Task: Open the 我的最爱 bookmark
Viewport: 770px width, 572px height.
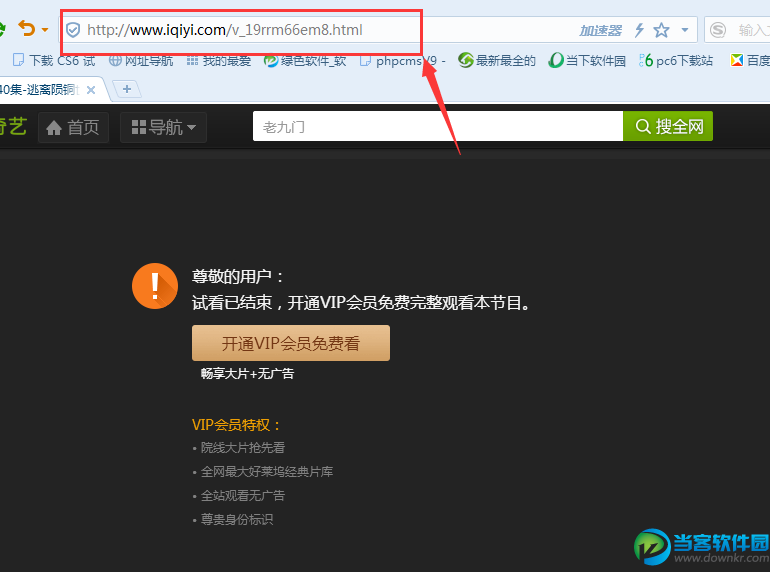Action: point(219,60)
